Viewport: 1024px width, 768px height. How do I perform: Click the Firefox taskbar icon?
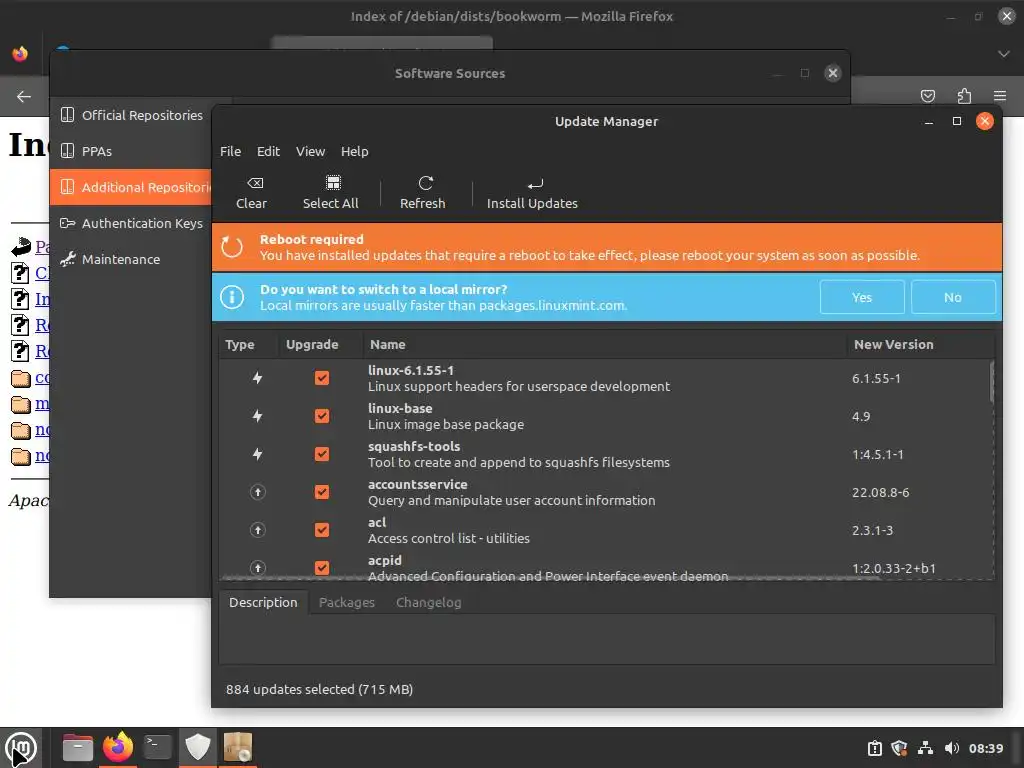[118, 747]
